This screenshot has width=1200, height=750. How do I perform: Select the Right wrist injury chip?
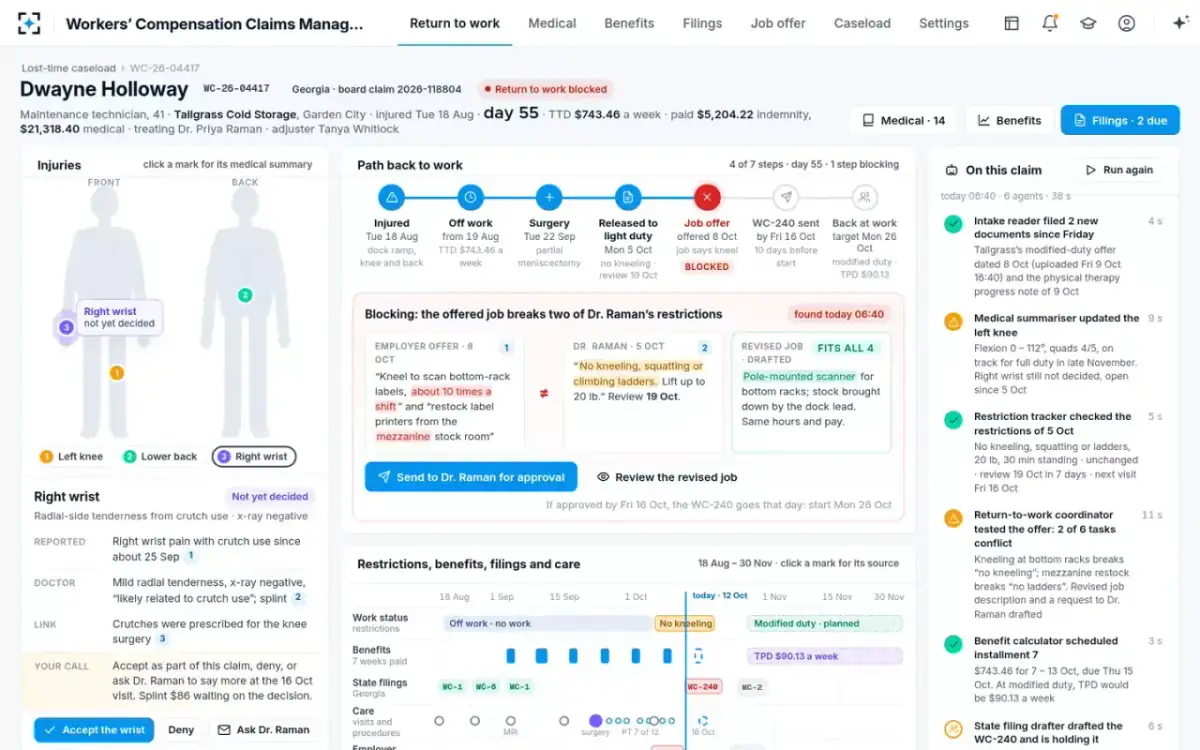(x=254, y=457)
